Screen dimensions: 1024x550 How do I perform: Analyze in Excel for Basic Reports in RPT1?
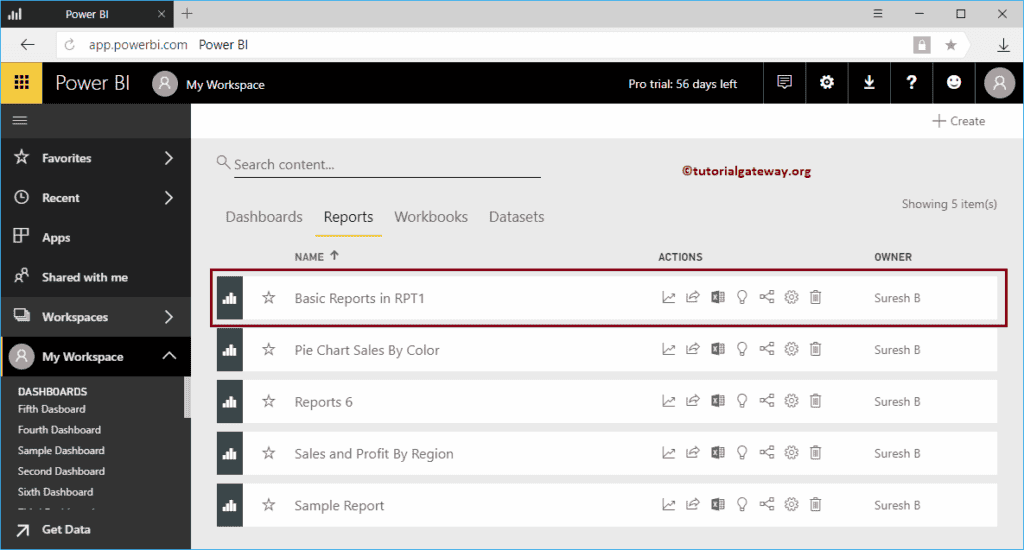pyautogui.click(x=718, y=298)
